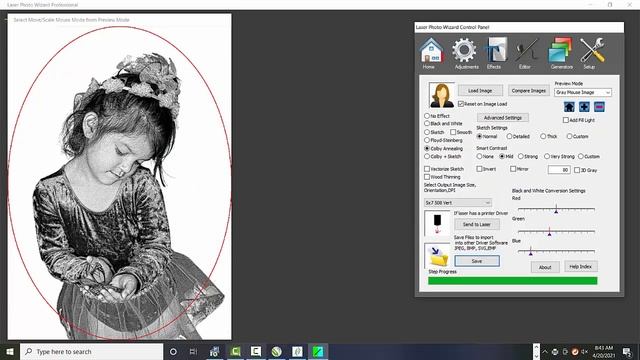Image resolution: width=640 pixels, height=360 pixels.
Task: Select the No Effect radio button
Action: pyautogui.click(x=427, y=116)
